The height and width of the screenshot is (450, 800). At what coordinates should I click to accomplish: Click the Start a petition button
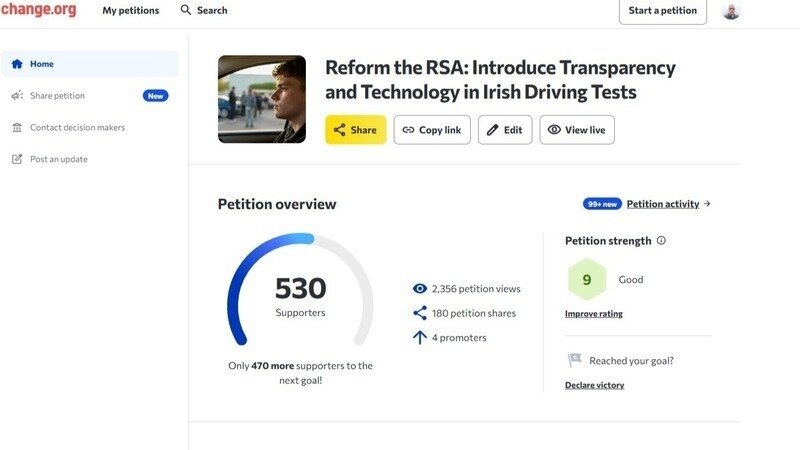click(662, 11)
